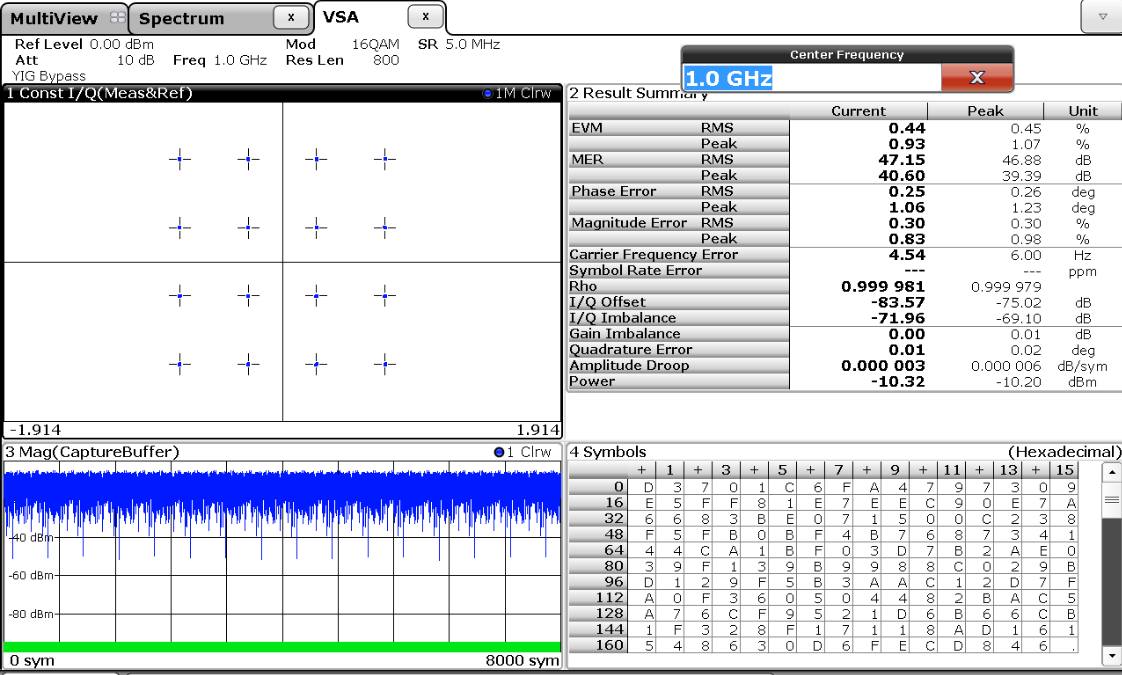Click the -1.914 constellation axis label
1122x675 pixels.
point(35,430)
